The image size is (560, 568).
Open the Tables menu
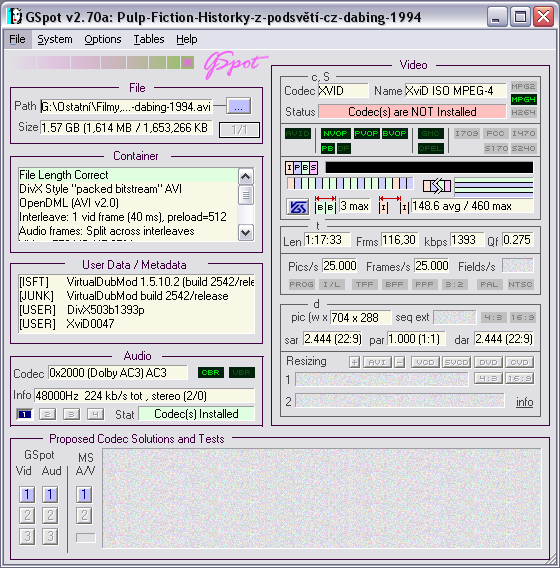[x=149, y=39]
